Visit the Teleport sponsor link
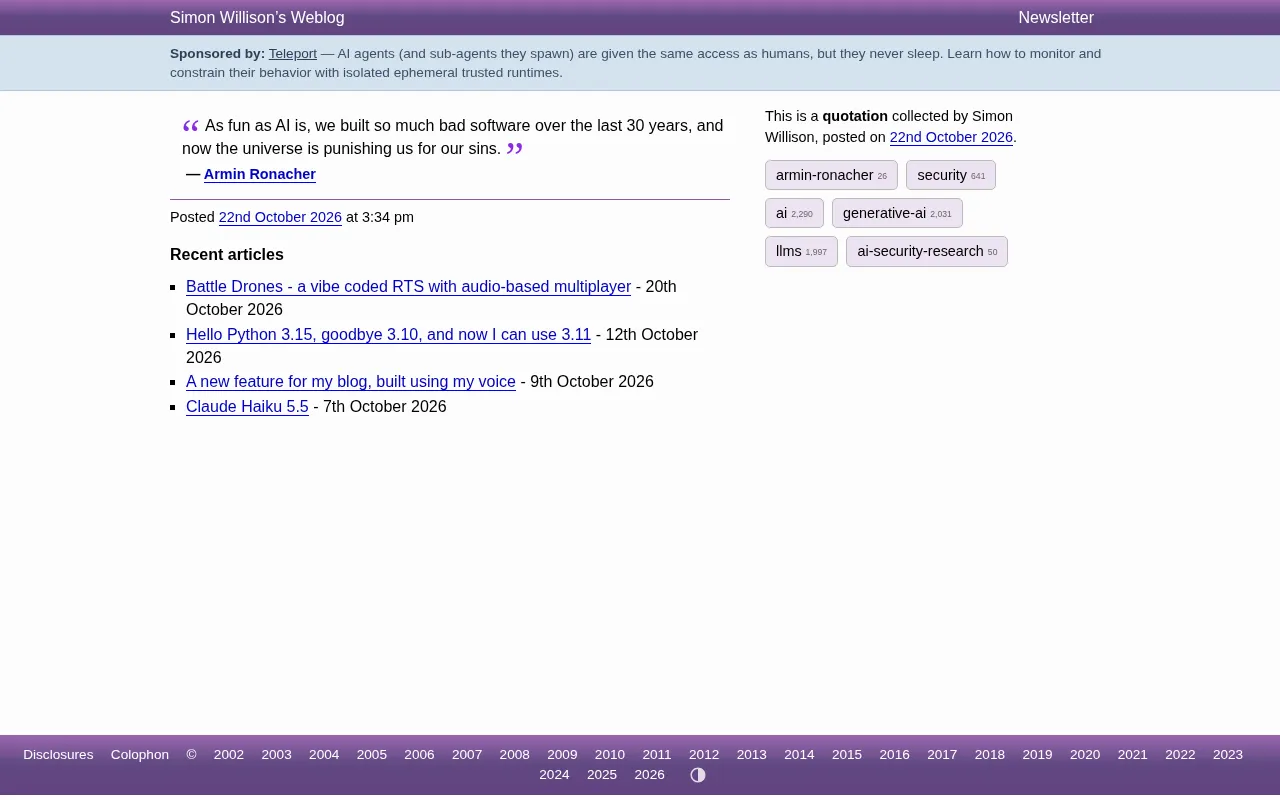1280x800 pixels. click(x=292, y=54)
